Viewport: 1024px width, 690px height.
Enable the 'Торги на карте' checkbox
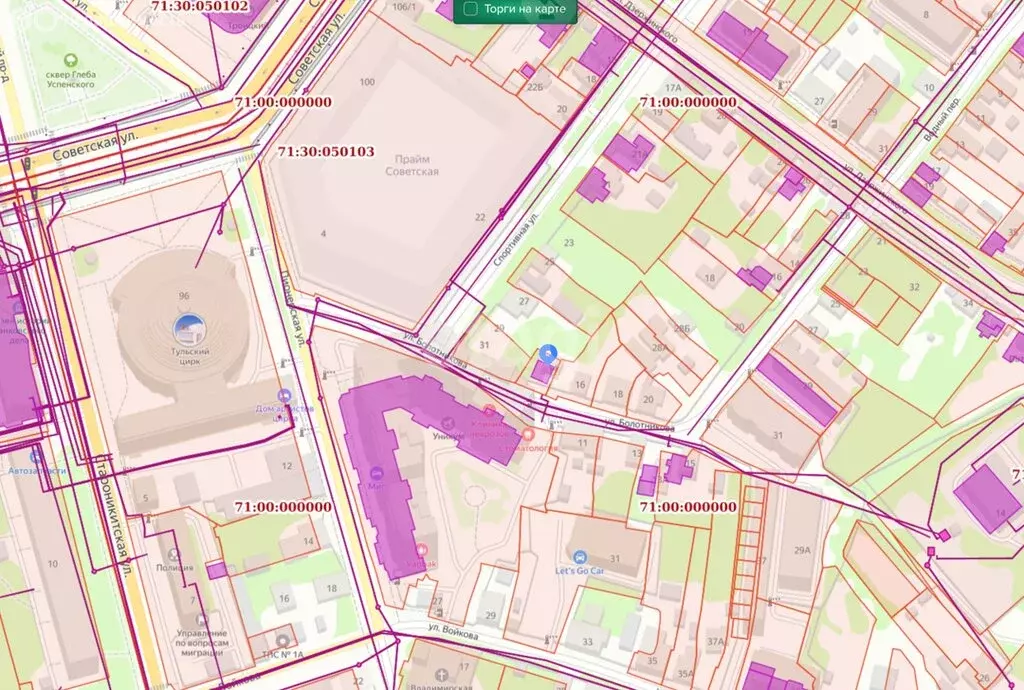click(x=470, y=10)
